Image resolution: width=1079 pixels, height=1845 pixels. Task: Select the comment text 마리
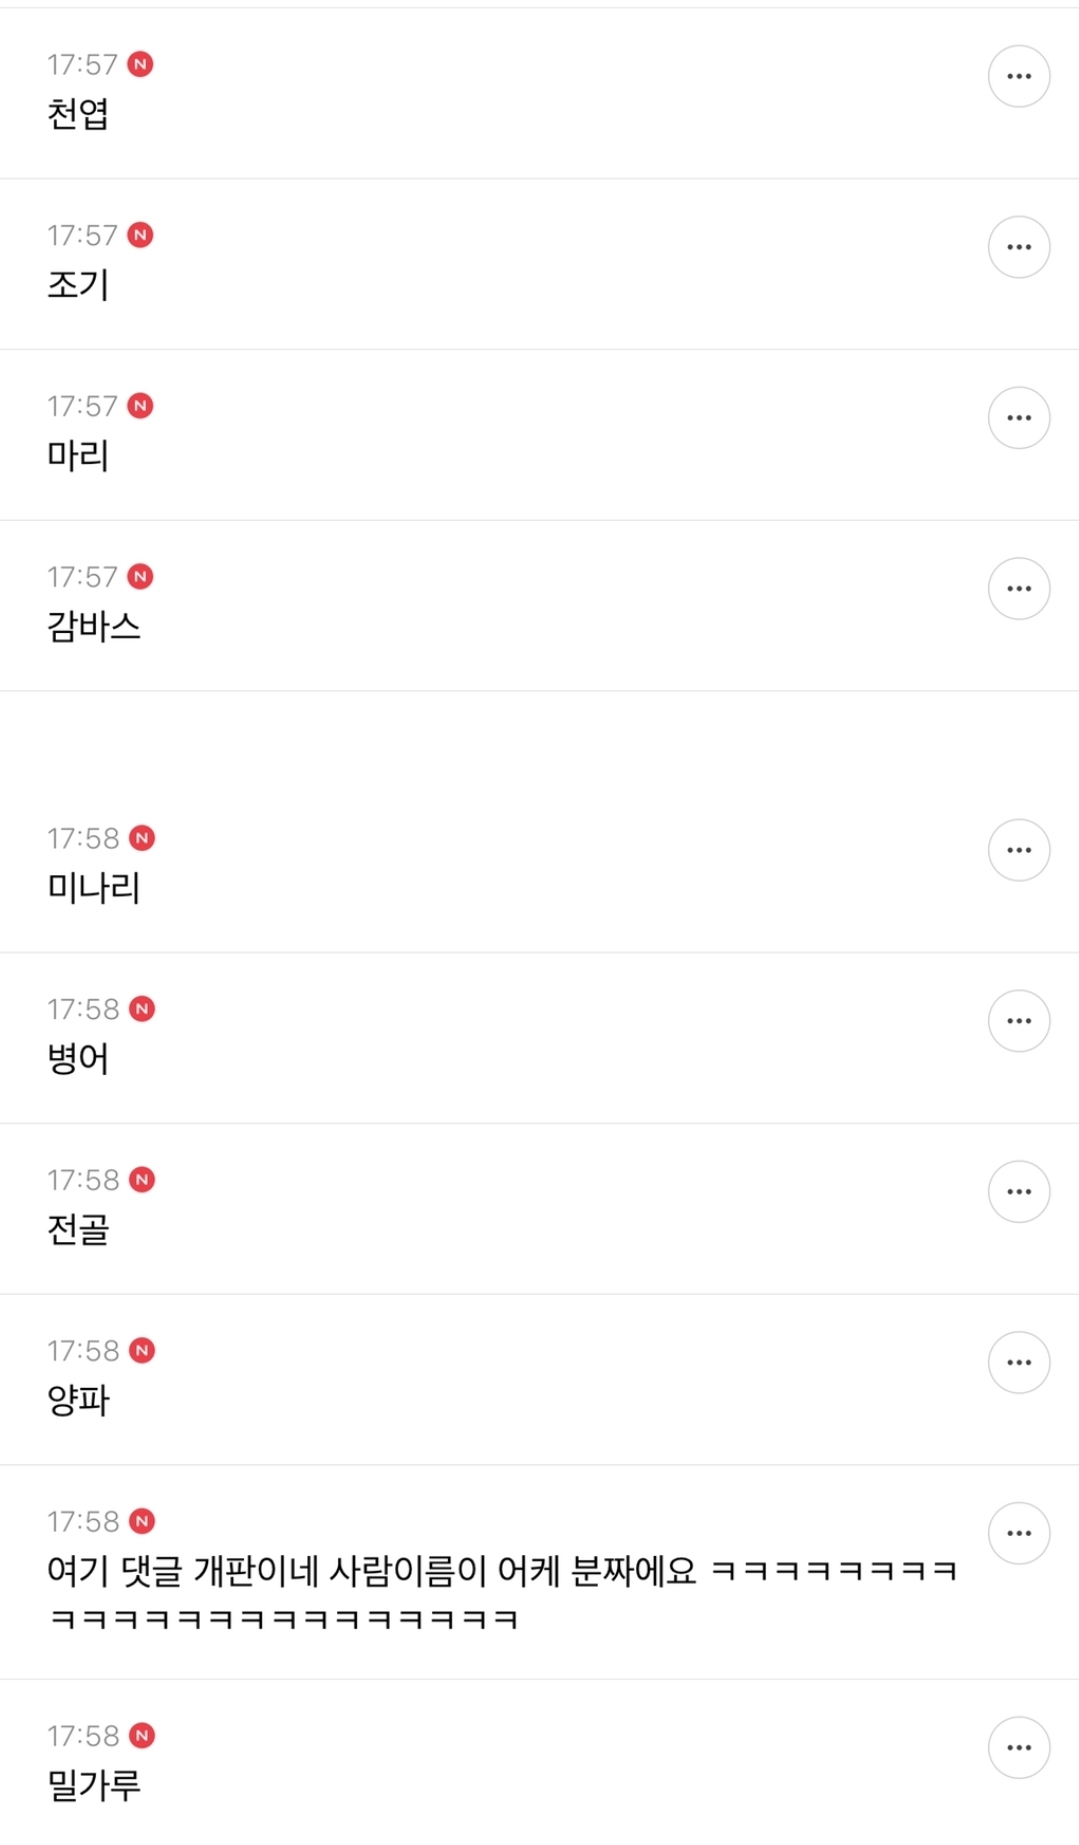coord(78,456)
